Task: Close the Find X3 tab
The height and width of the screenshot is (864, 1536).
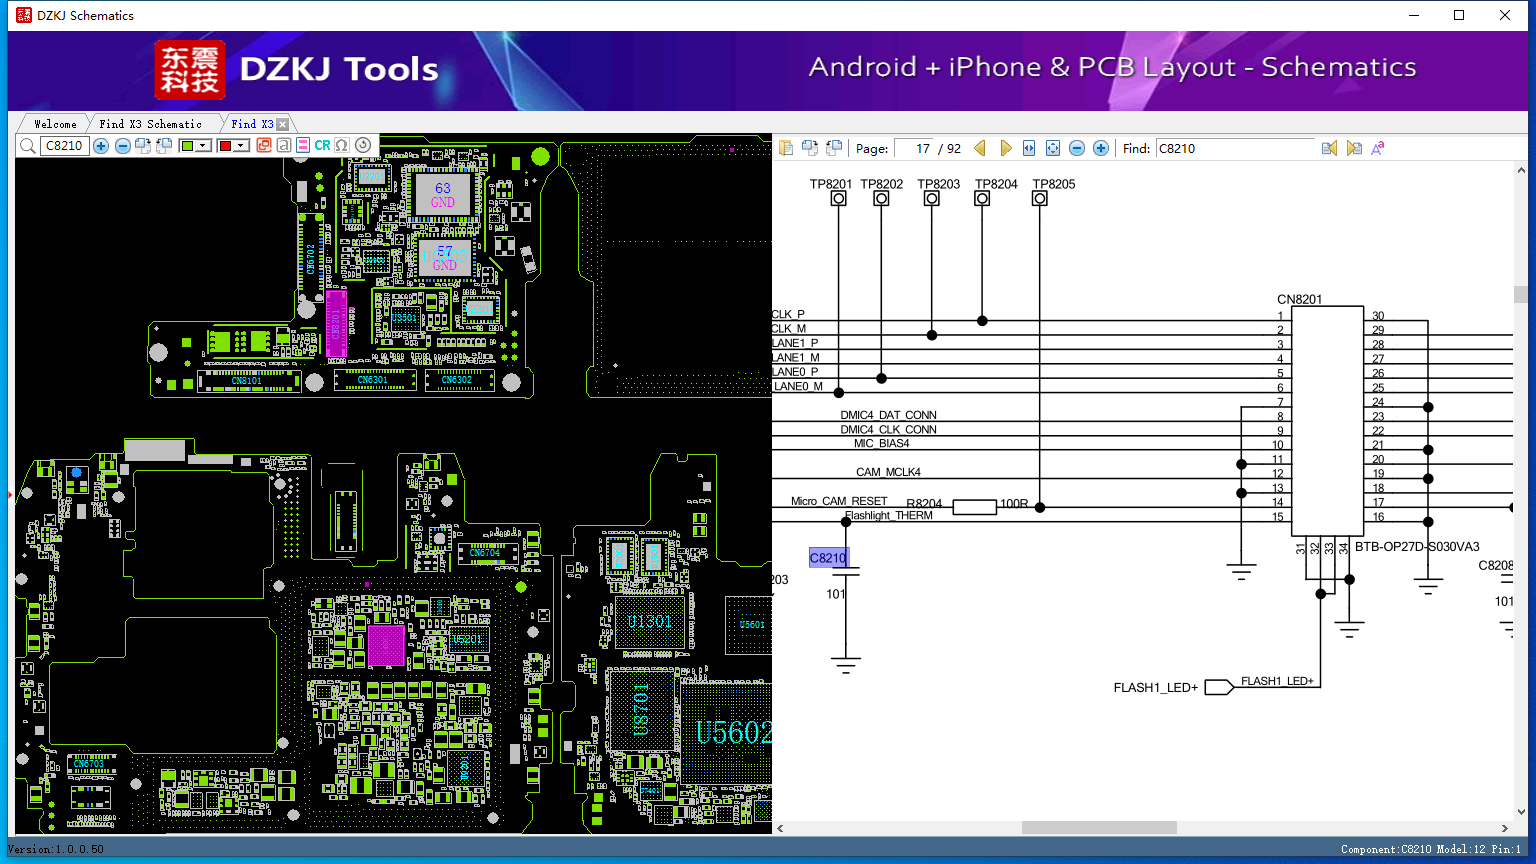Action: pyautogui.click(x=283, y=124)
